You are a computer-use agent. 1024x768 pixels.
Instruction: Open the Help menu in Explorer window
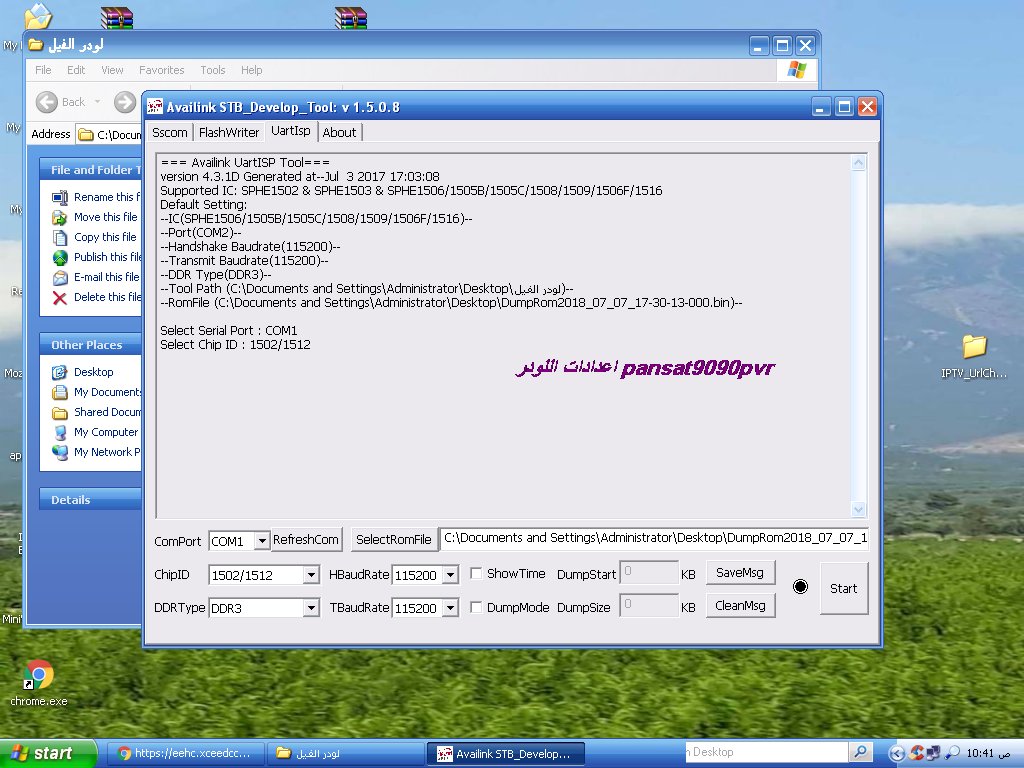pyautogui.click(x=251, y=70)
